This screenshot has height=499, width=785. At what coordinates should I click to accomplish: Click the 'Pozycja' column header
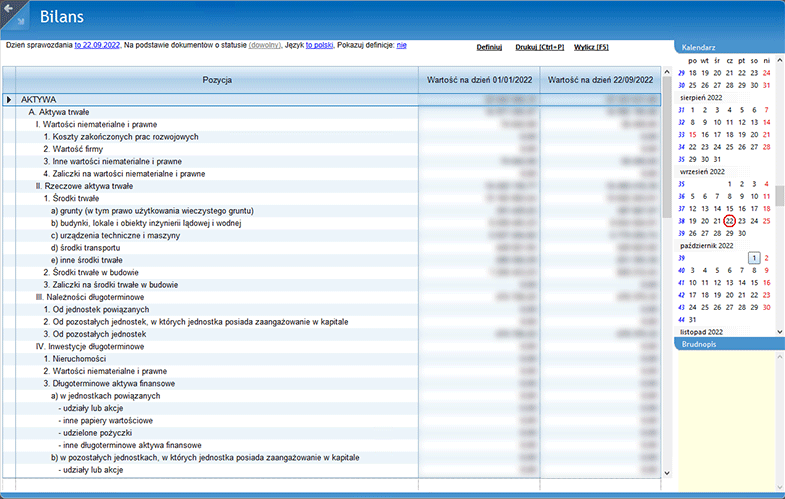tap(217, 79)
